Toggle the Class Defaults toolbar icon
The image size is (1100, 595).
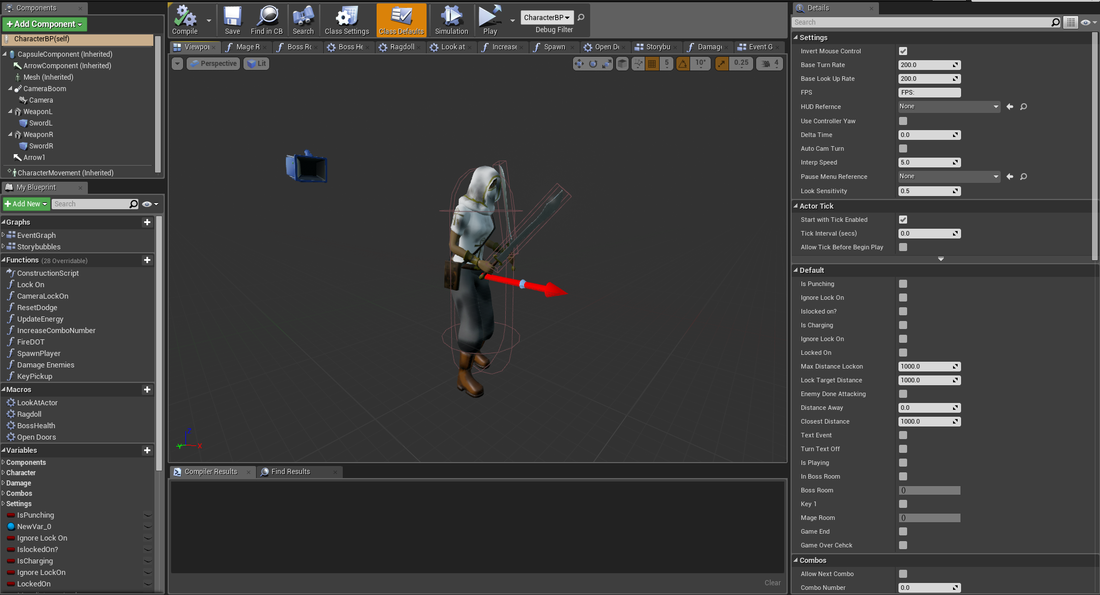coord(401,17)
